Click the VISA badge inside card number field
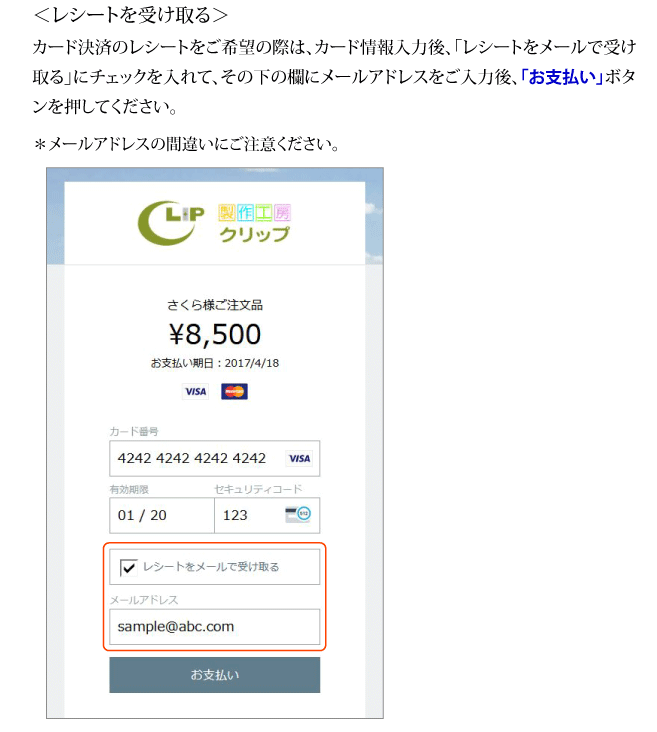657x732 pixels. pyautogui.click(x=299, y=458)
